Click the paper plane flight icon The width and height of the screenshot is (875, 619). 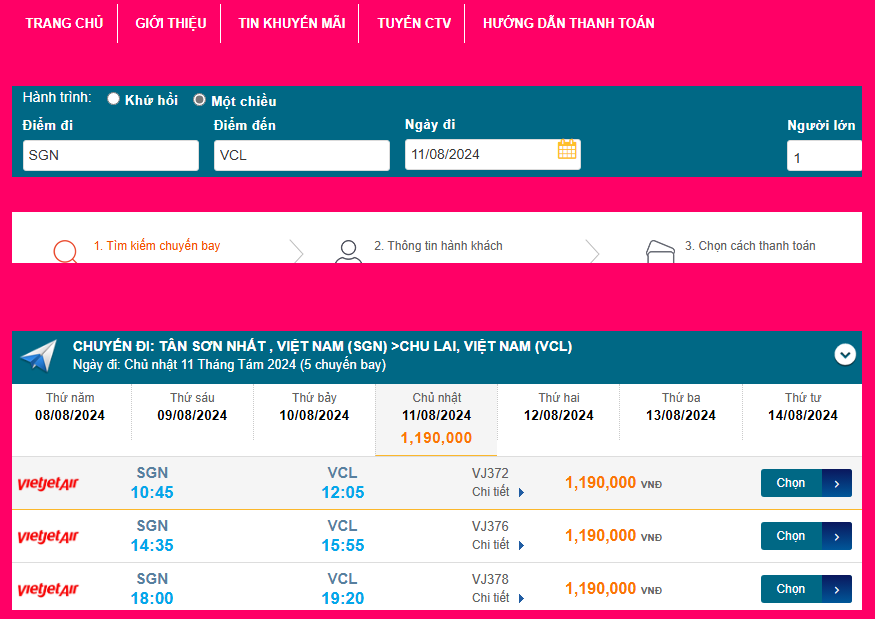click(39, 355)
